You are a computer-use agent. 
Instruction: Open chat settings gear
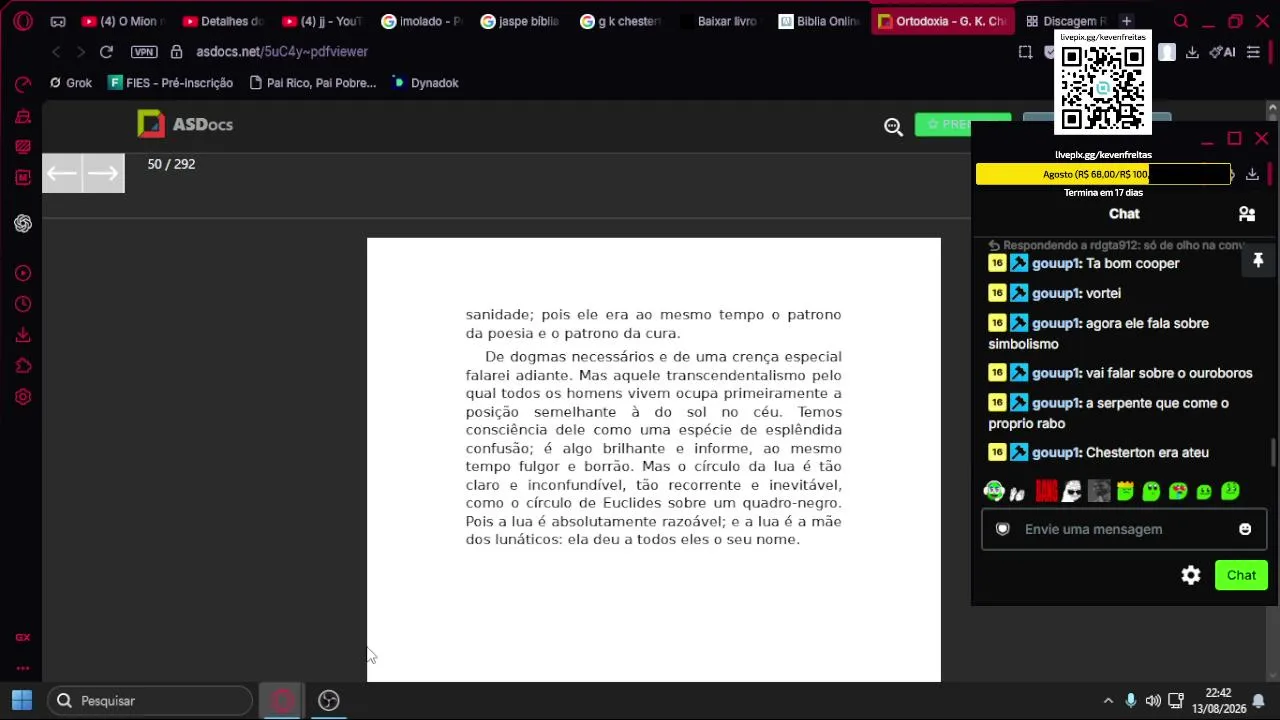1190,575
